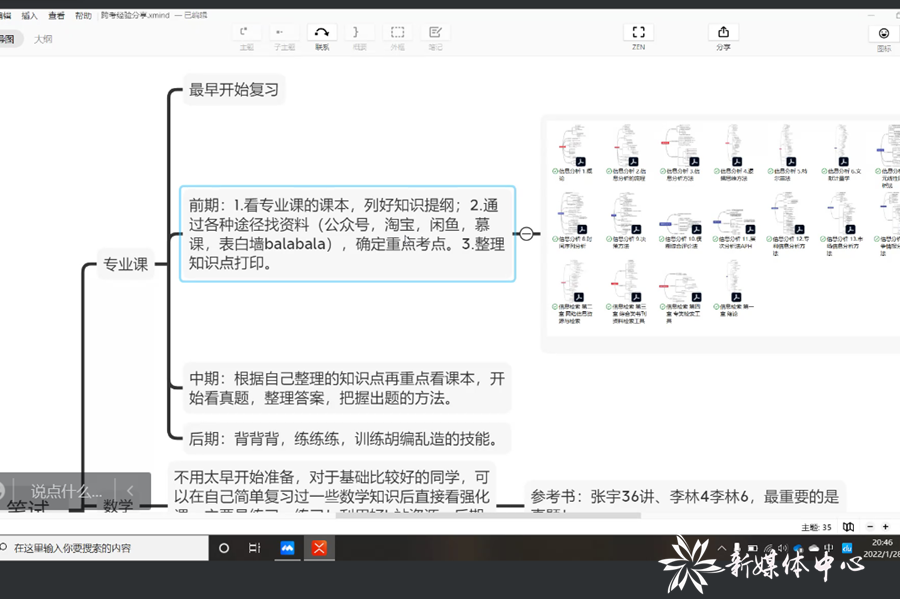Select the 联系 (Relationship) tool
The image size is (900, 599).
322,35
